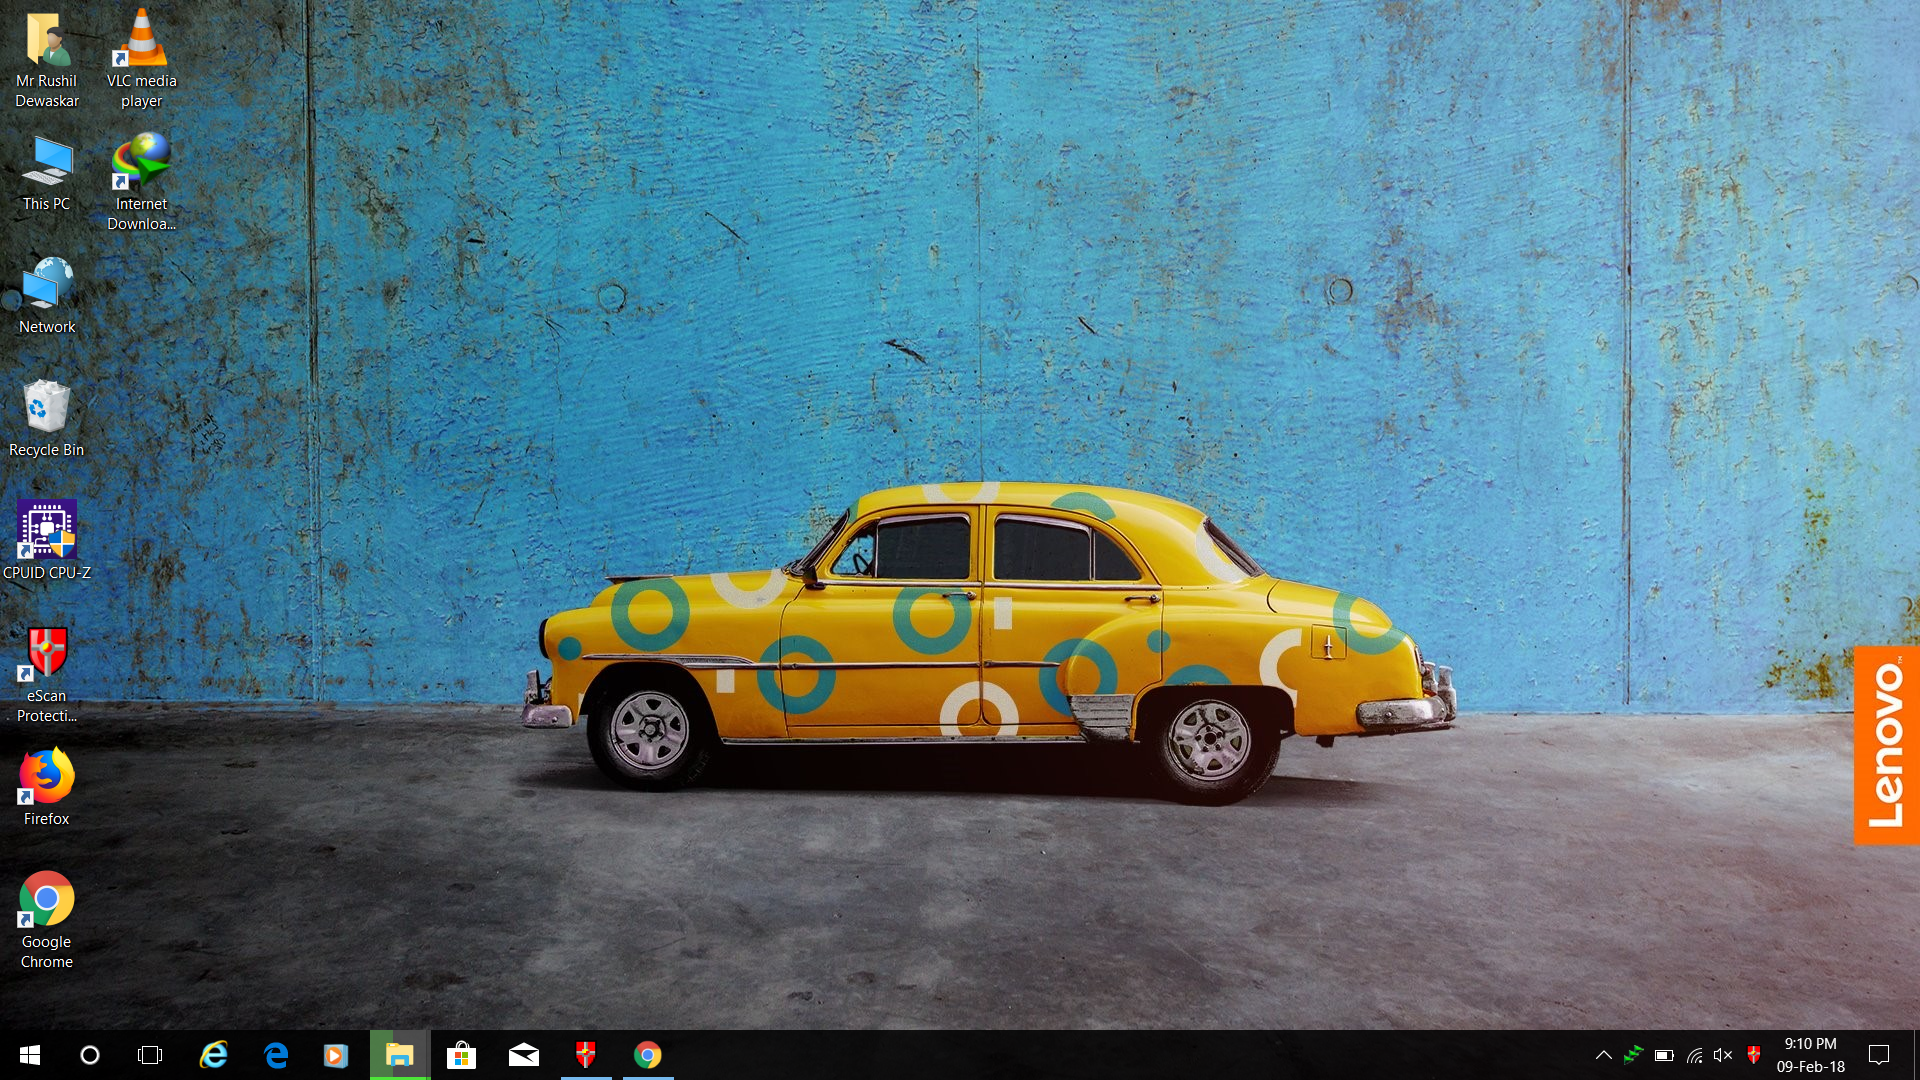This screenshot has width=1920, height=1080.
Task: Open the clock and calendar showing 9:10 PM
Action: (x=1811, y=1055)
